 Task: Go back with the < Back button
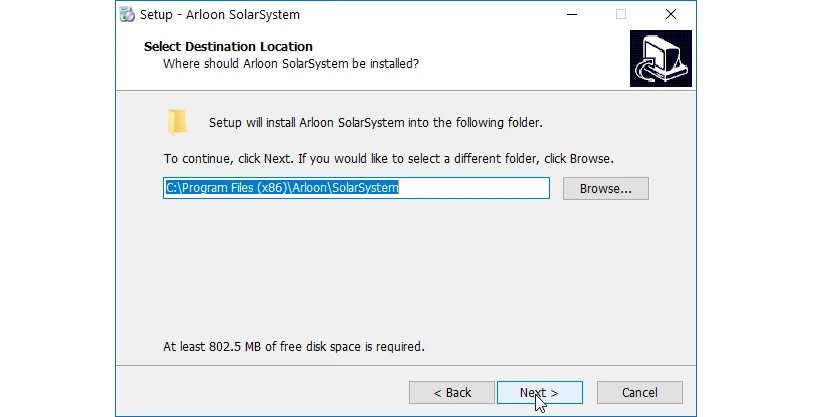451,392
